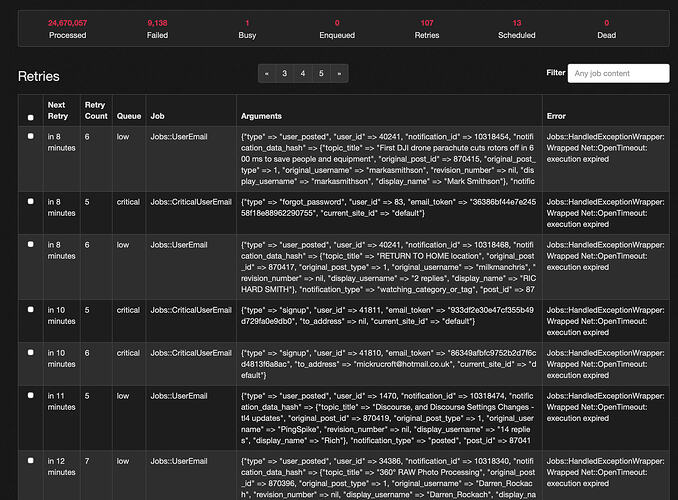Click the 'Queue' column header
The height and width of the screenshot is (500, 678).
pos(129,116)
